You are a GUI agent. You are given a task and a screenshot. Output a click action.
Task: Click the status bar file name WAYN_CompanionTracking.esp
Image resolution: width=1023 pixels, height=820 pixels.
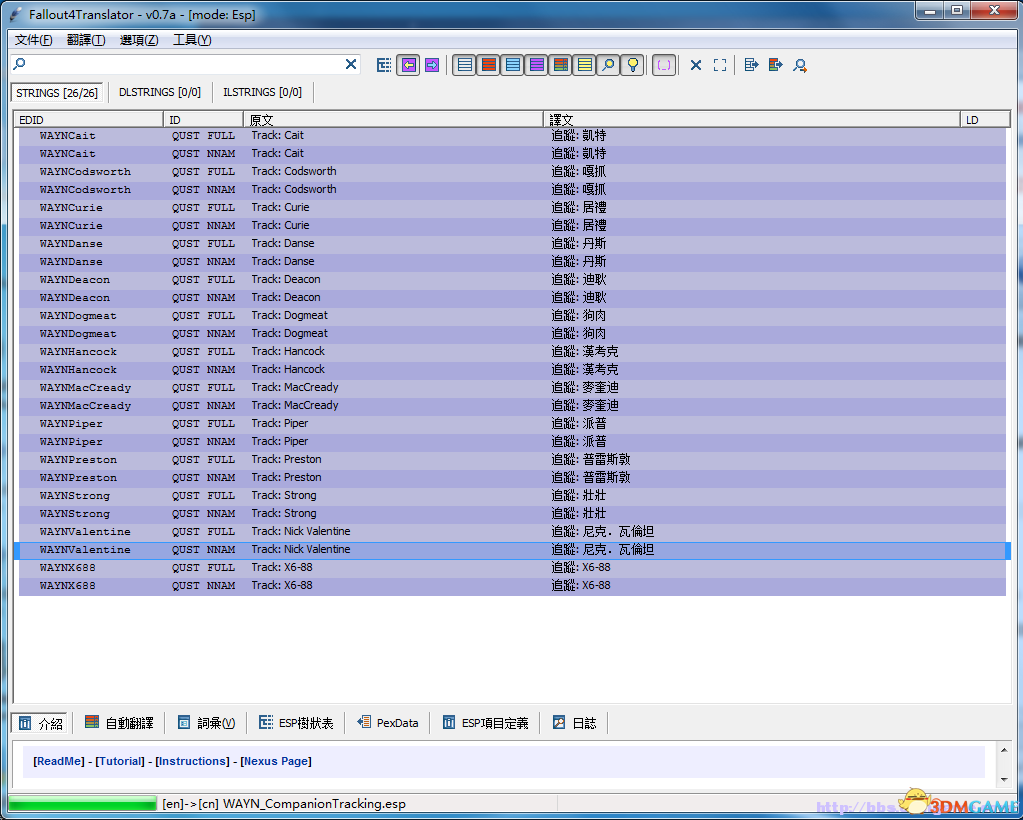(314, 804)
